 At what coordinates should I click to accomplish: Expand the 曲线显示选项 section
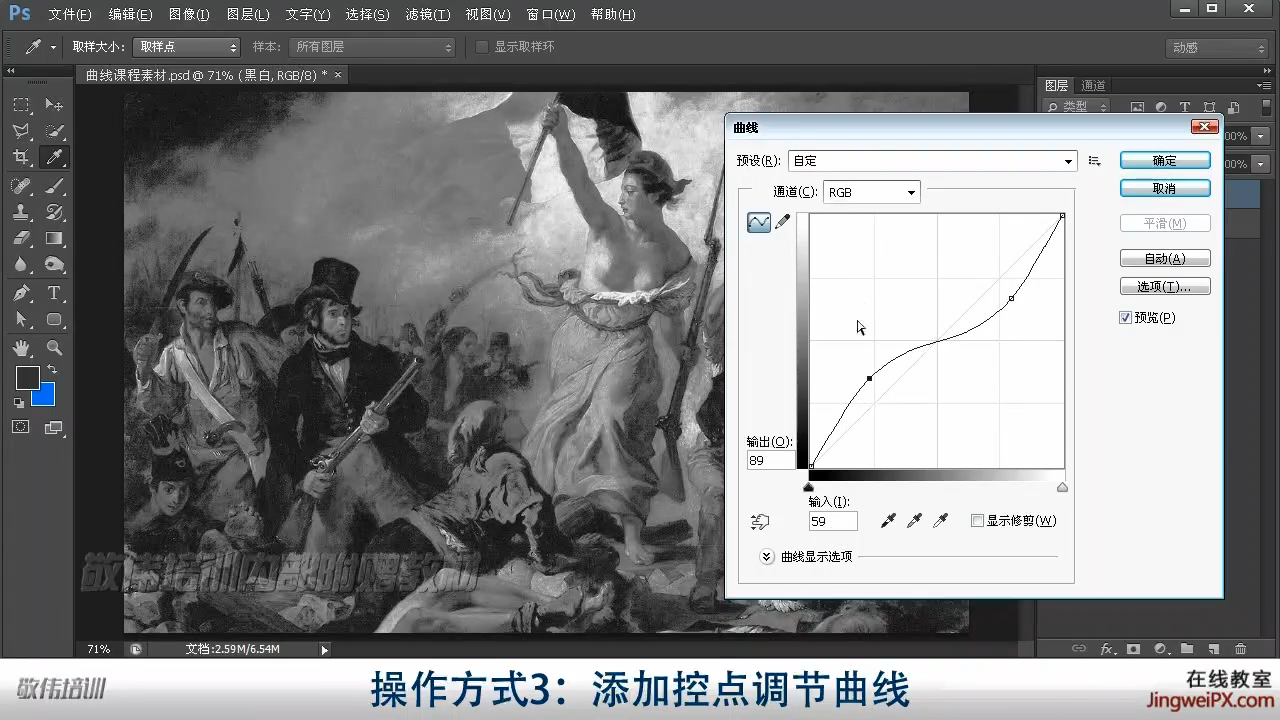point(767,557)
